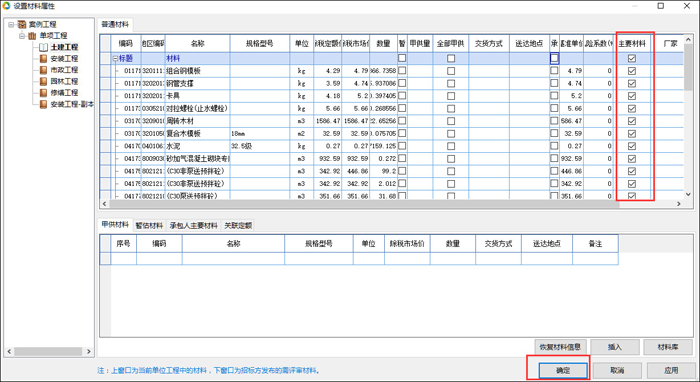This screenshot has height=382, width=700.
Task: Click the 数量 column header in top grid
Action: (383, 43)
